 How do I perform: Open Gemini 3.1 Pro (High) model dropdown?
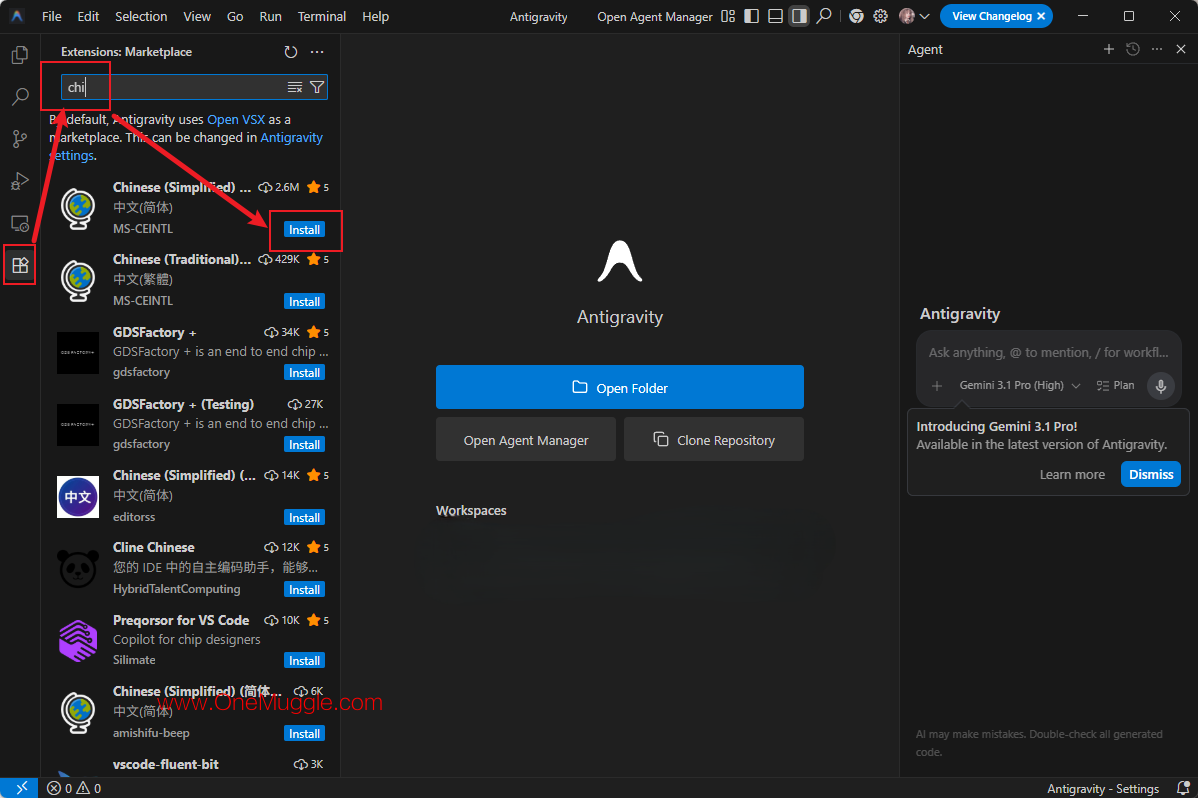[1019, 385]
